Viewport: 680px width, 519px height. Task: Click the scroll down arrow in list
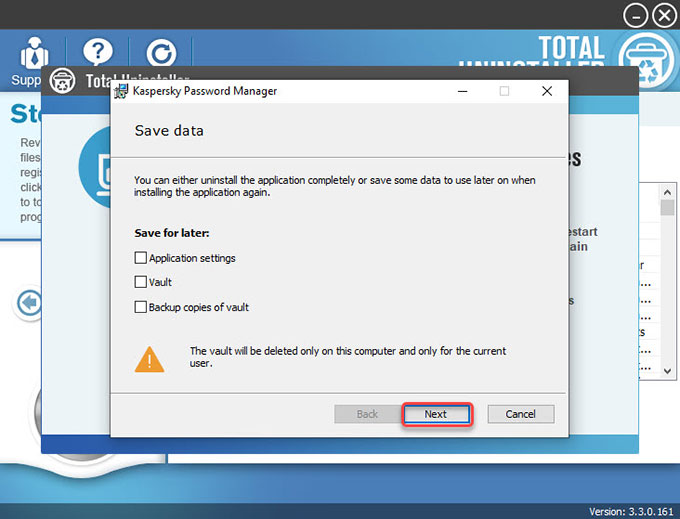coord(667,371)
